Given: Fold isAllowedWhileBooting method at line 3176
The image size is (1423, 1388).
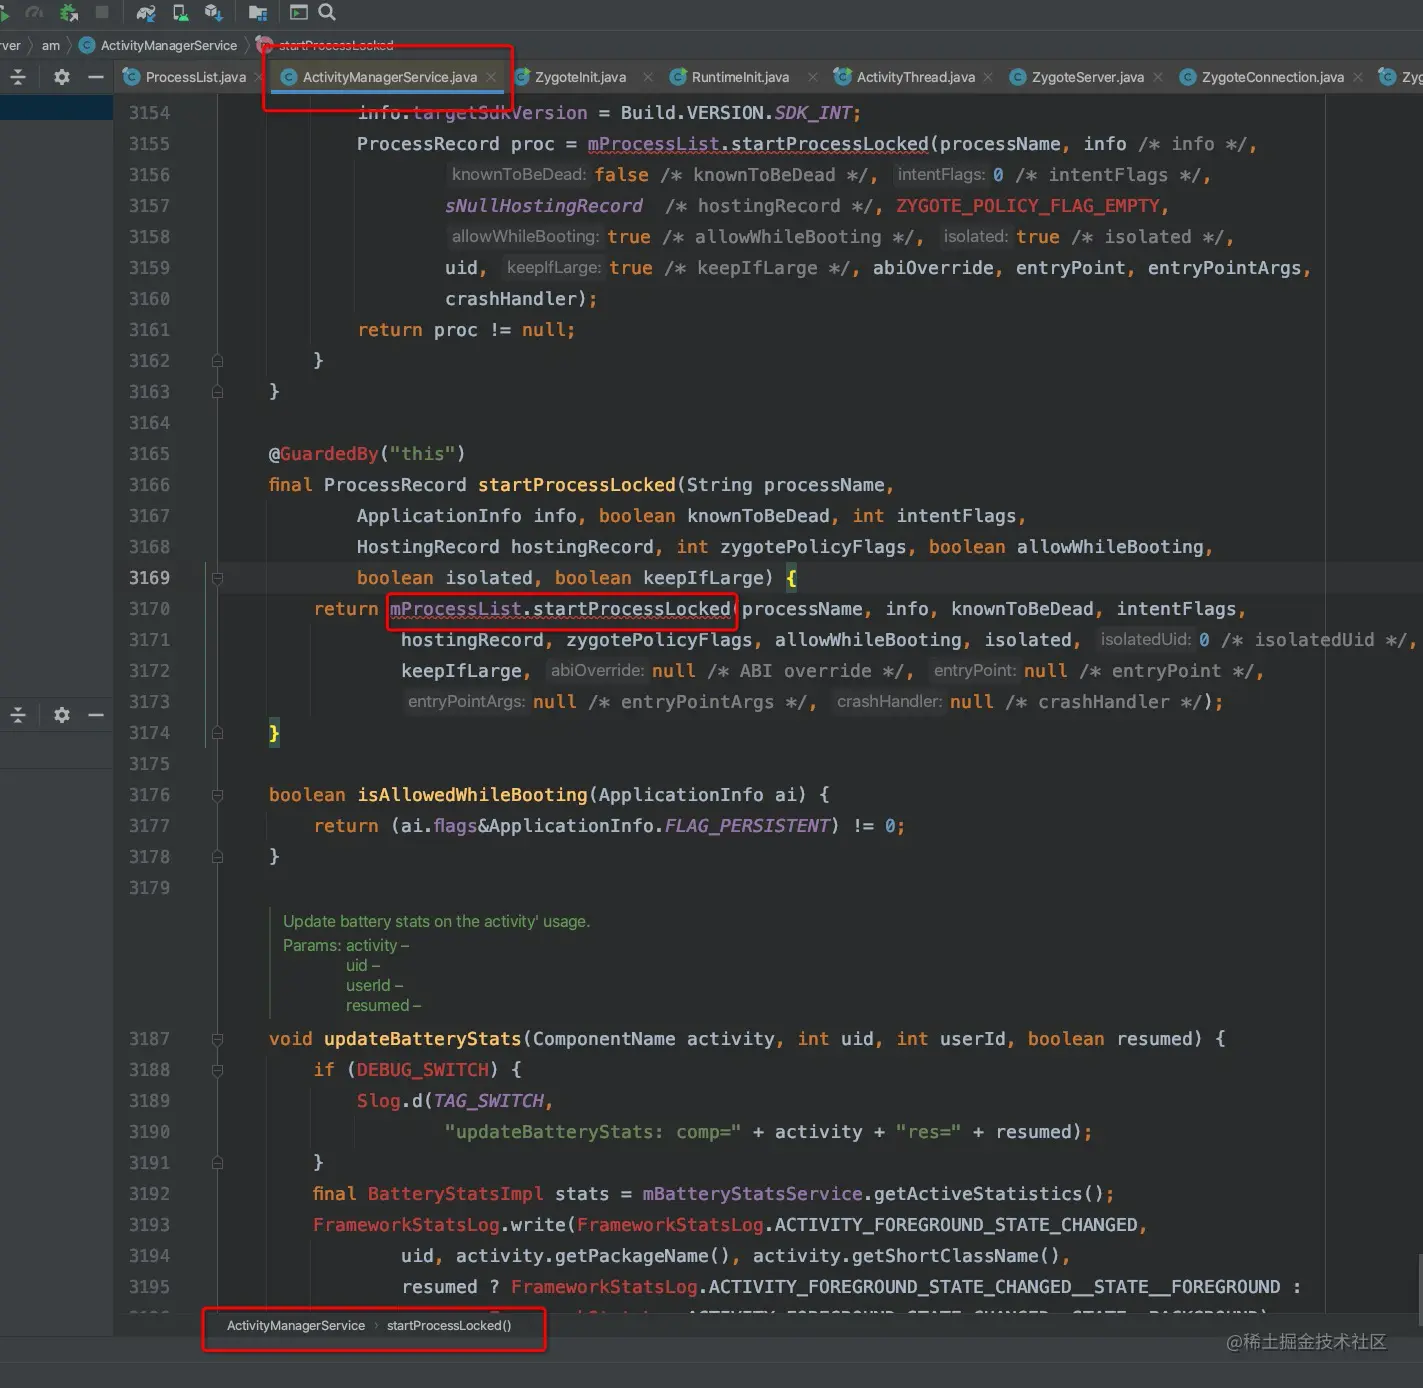Looking at the screenshot, I should coord(217,795).
